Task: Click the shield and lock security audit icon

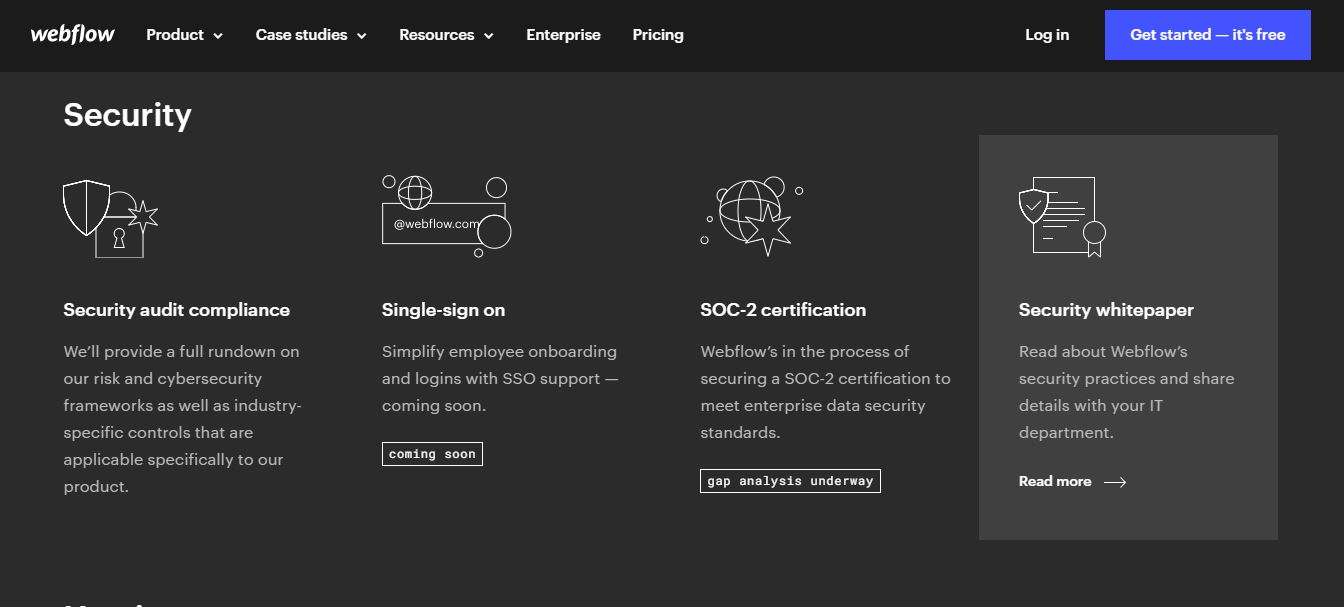Action: (110, 219)
